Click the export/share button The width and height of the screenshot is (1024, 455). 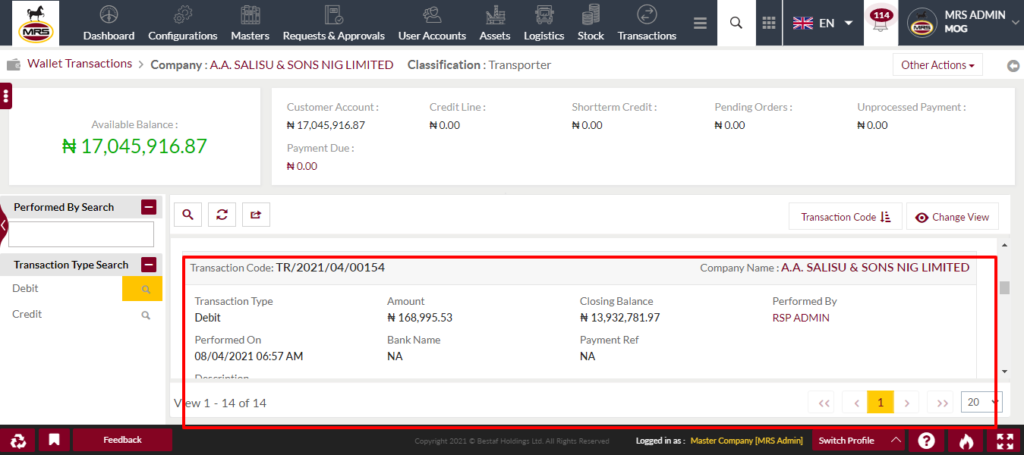point(256,214)
